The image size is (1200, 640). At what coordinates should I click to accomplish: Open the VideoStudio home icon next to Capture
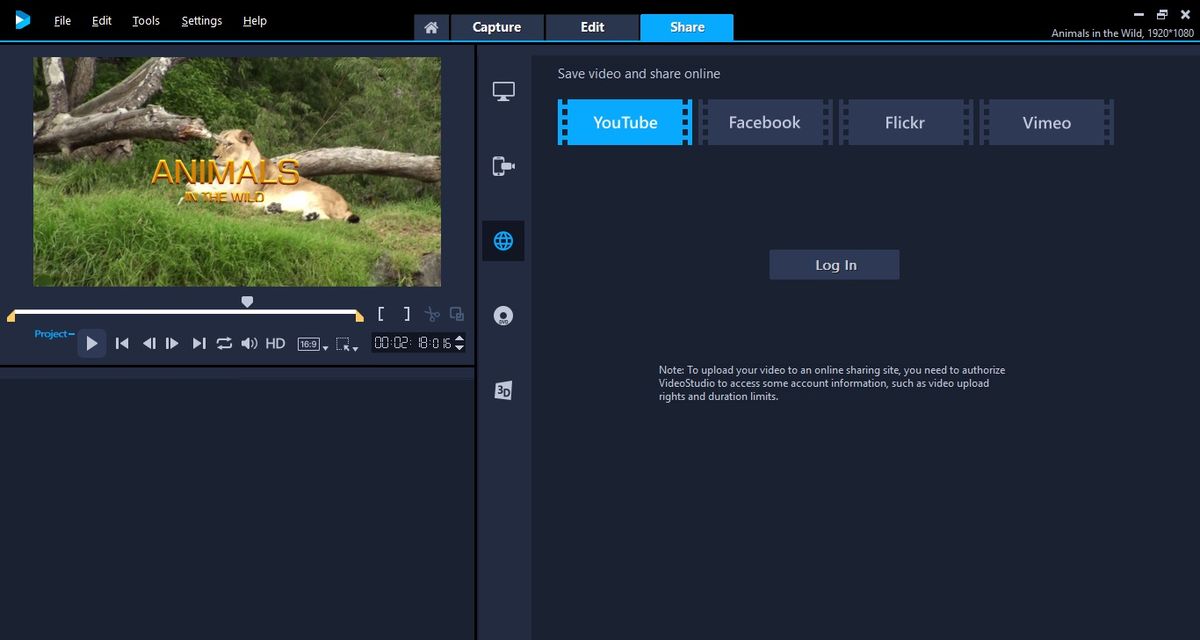coord(431,27)
